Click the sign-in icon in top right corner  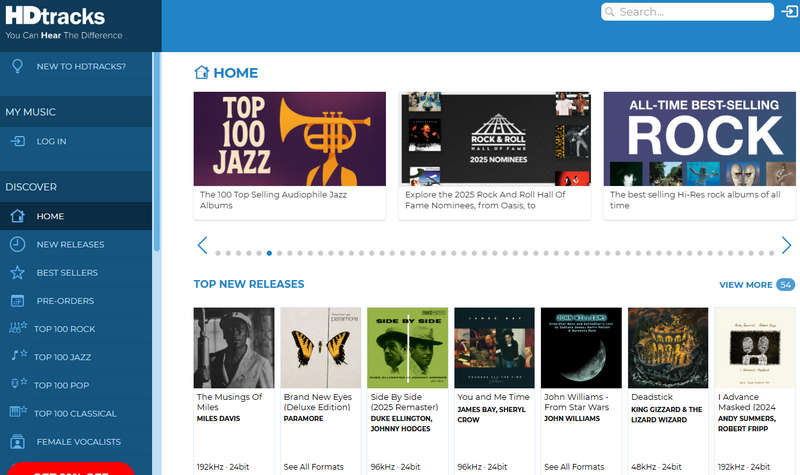(x=790, y=11)
